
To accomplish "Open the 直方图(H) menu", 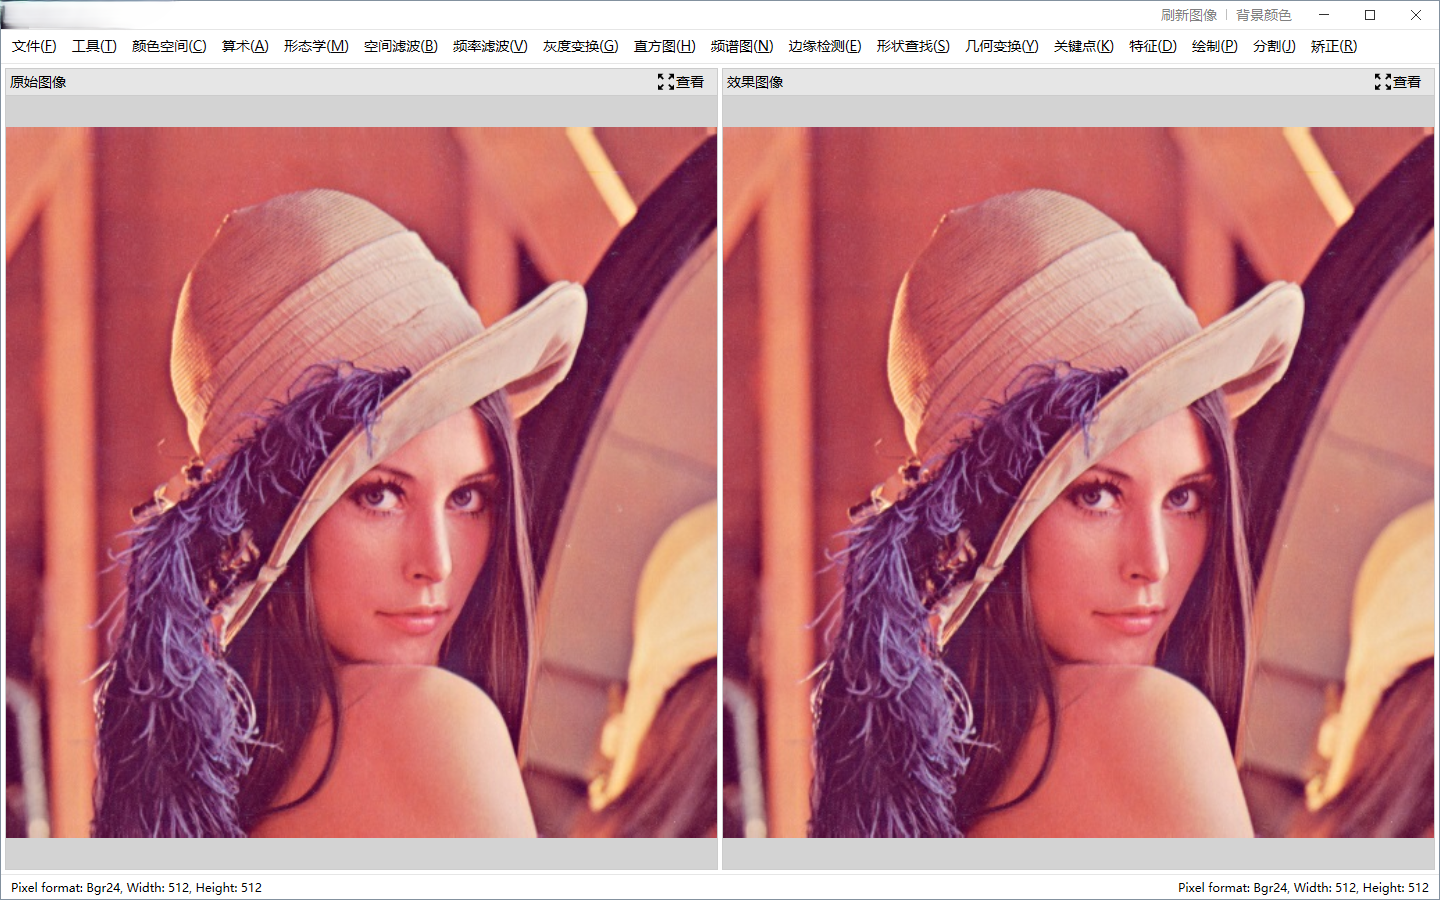I will click(x=665, y=46).
